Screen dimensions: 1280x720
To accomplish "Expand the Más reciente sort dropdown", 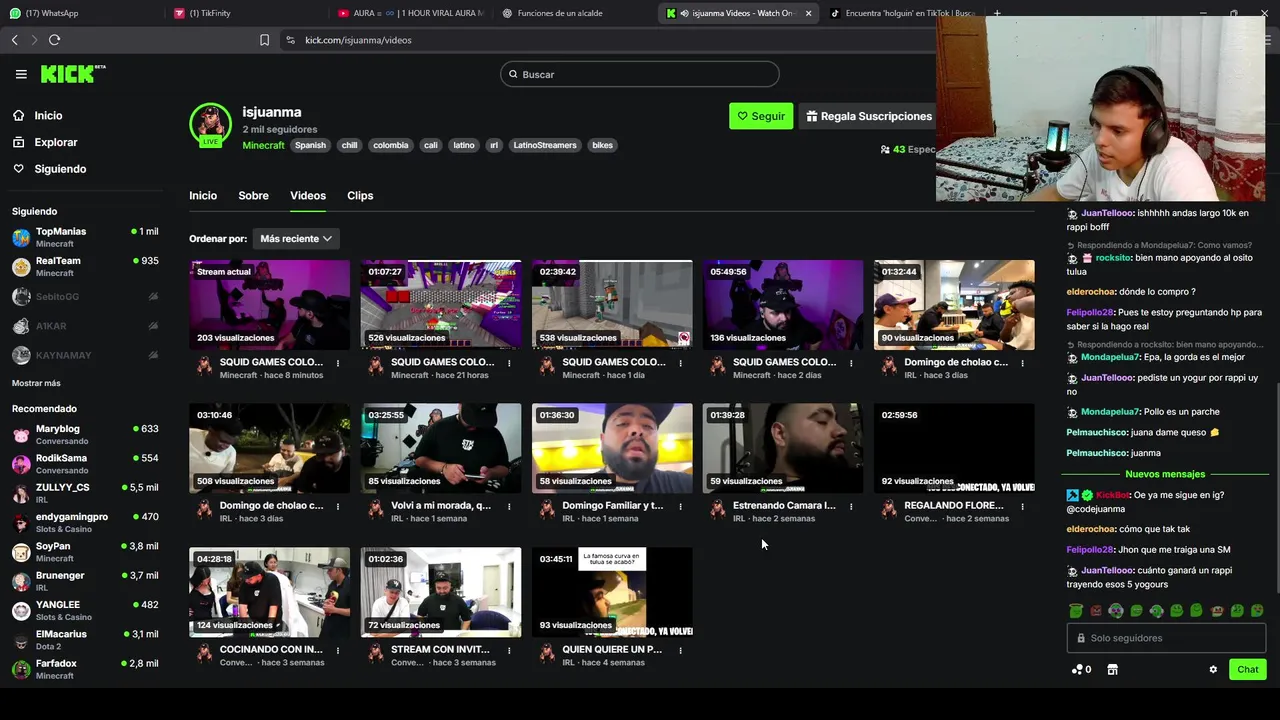I will pyautogui.click(x=296, y=239).
